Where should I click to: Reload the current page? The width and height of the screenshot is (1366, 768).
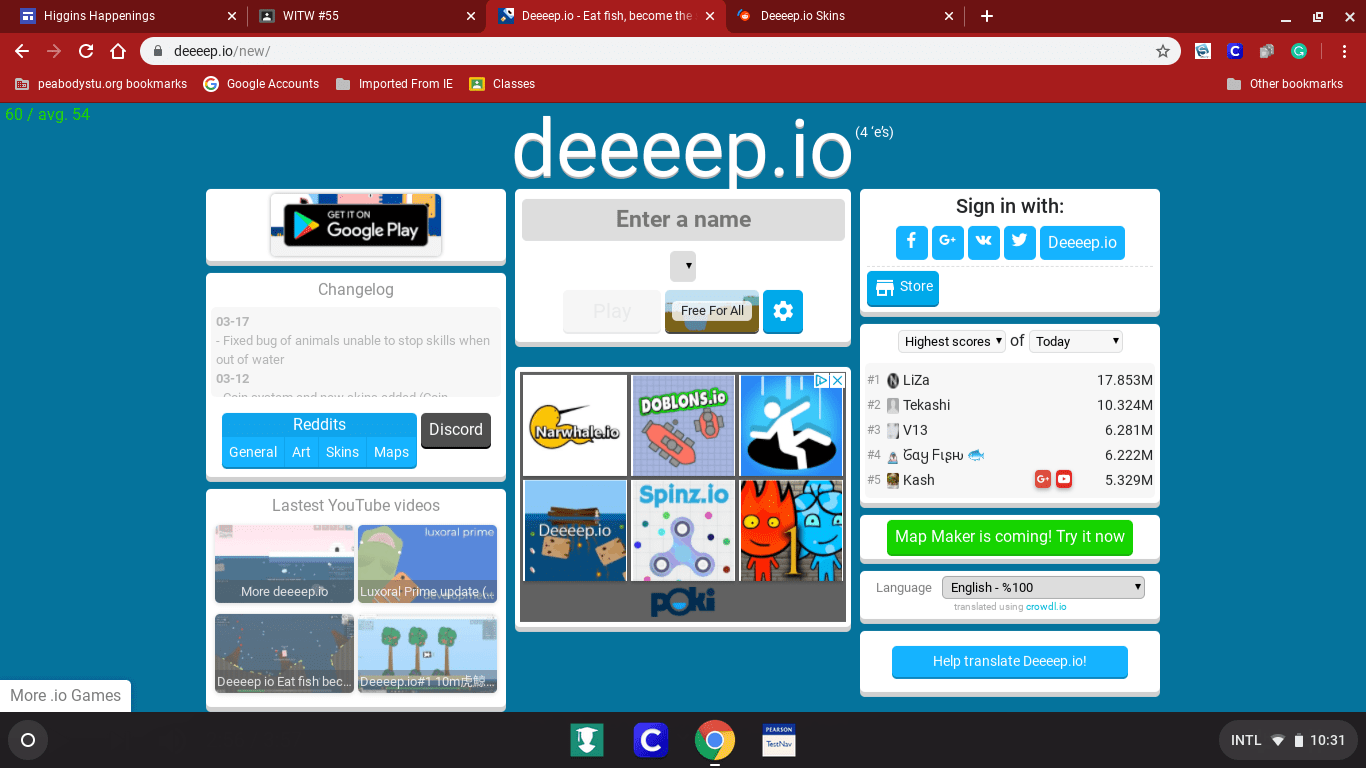86,51
